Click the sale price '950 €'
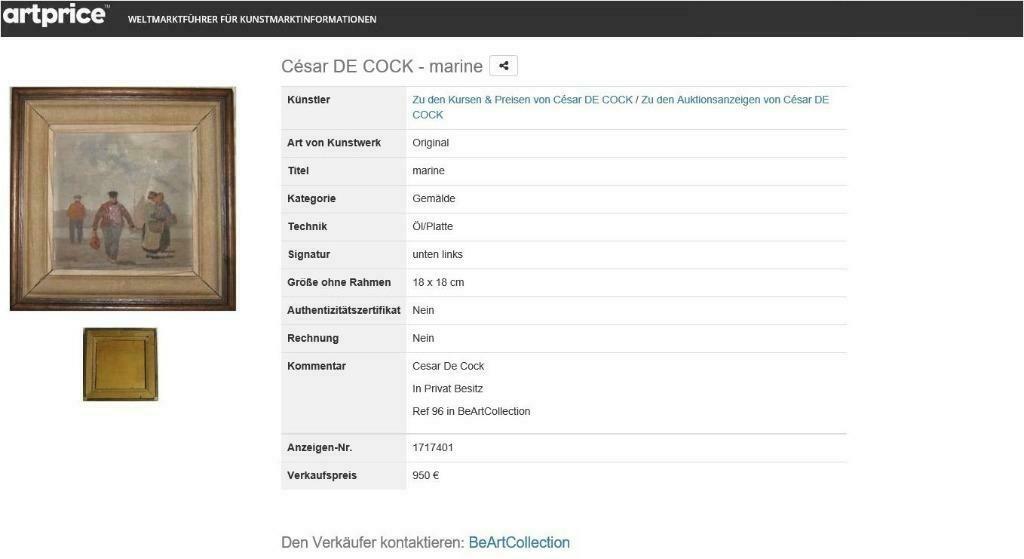The image size is (1024, 559). click(x=425, y=475)
